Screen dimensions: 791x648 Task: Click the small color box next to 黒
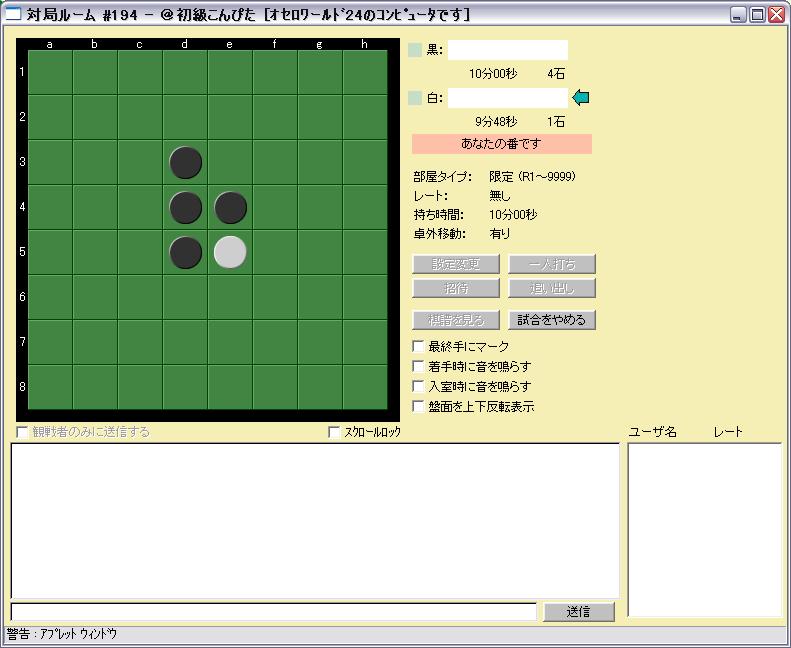[415, 50]
